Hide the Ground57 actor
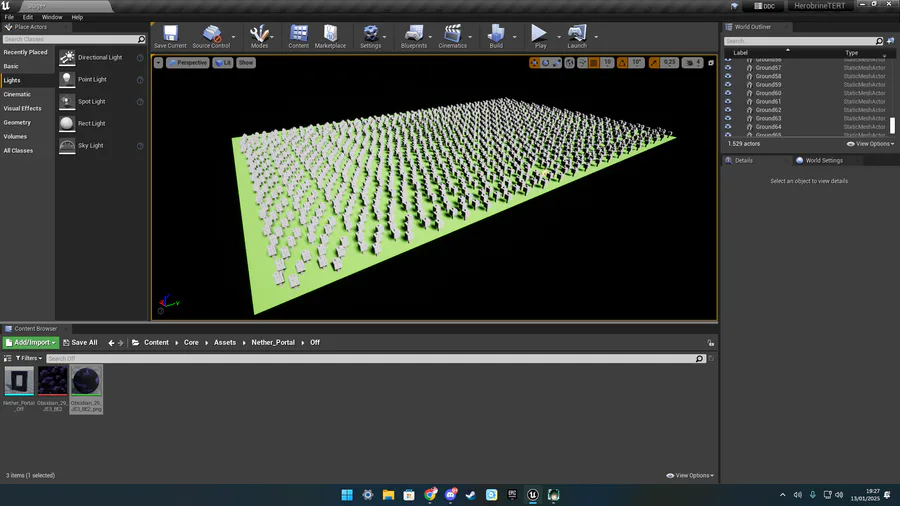 tap(728, 68)
